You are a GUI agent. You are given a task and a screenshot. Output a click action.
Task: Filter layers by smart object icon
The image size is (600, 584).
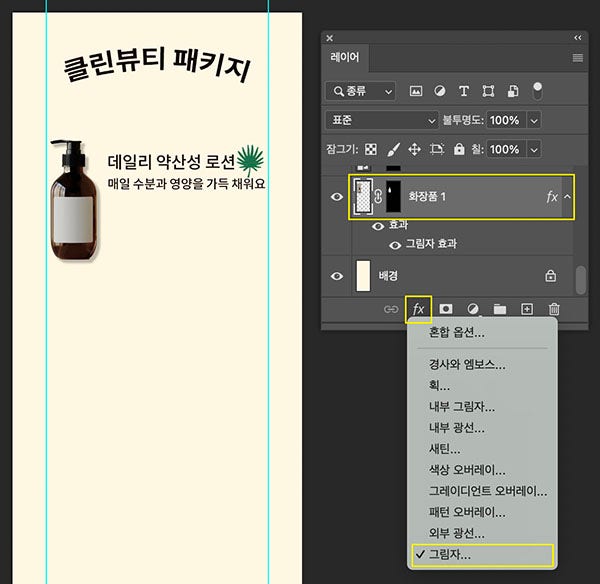(512, 91)
